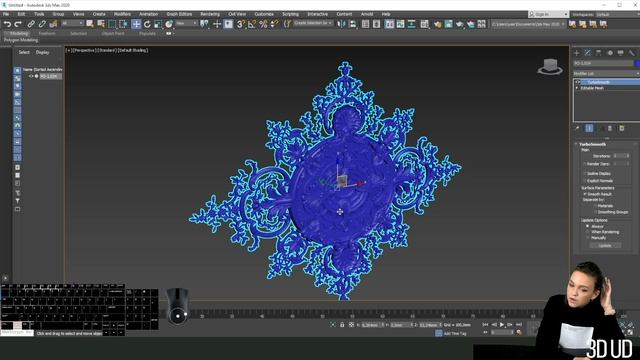Click the object name field
The width and height of the screenshot is (640, 360).
603,63
